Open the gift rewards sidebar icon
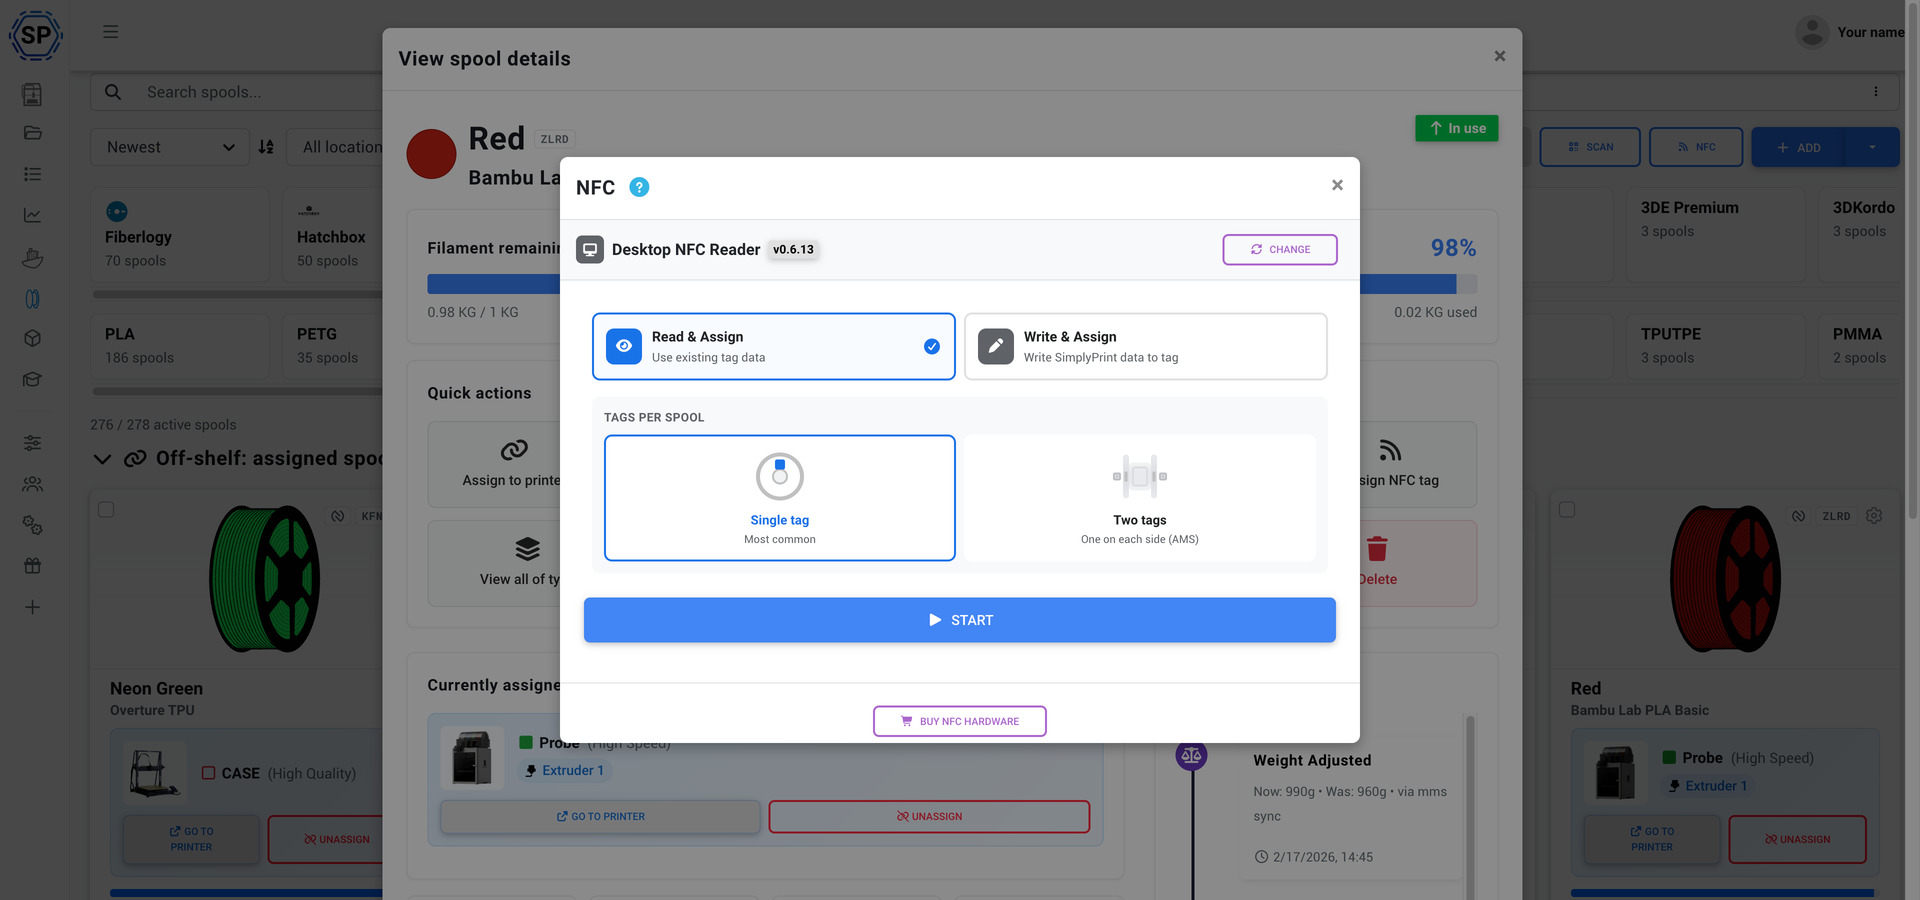The width and height of the screenshot is (1920, 900). pyautogui.click(x=33, y=565)
